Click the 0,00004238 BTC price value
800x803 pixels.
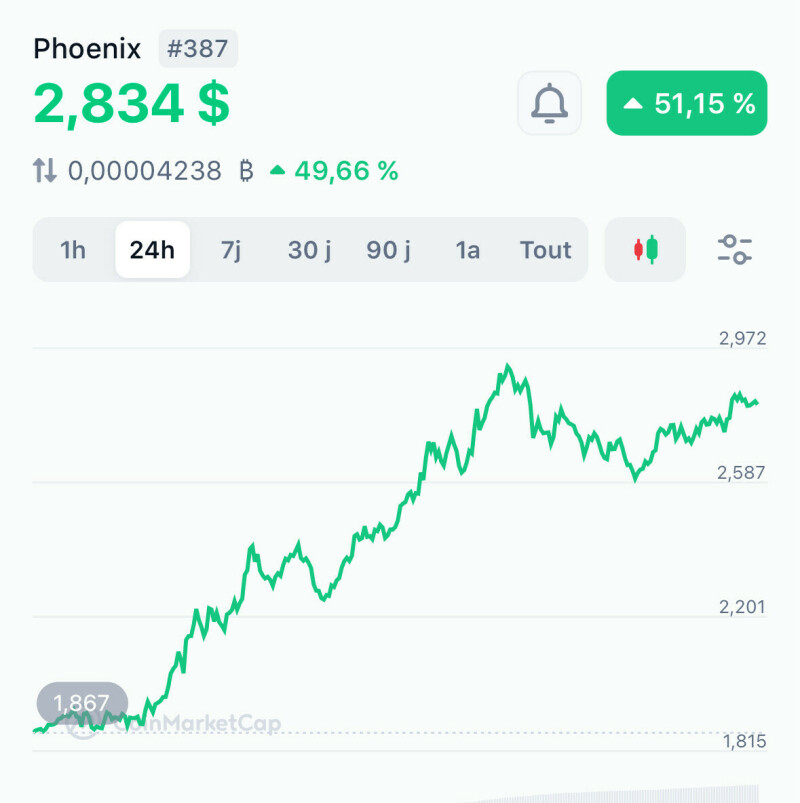pos(144,171)
